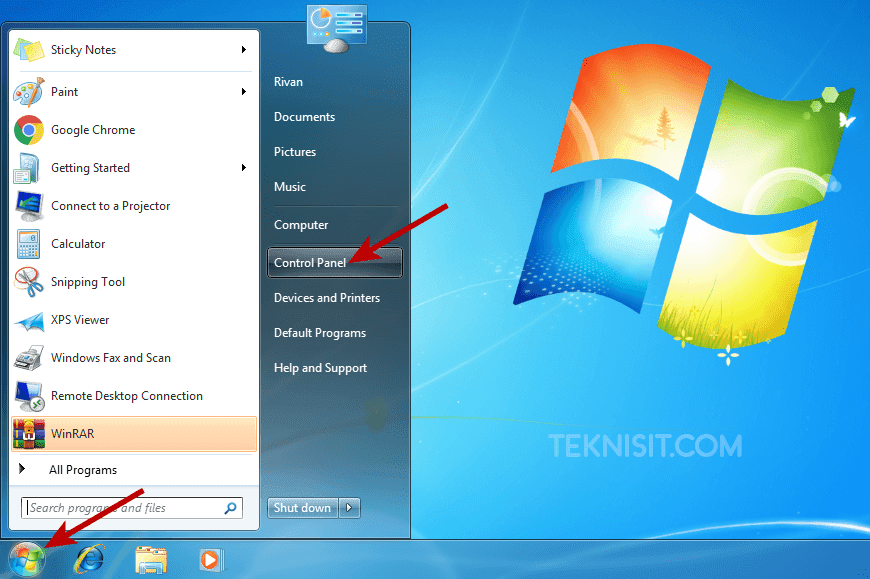Click the Shut down button
The image size is (870, 579).
[x=302, y=507]
